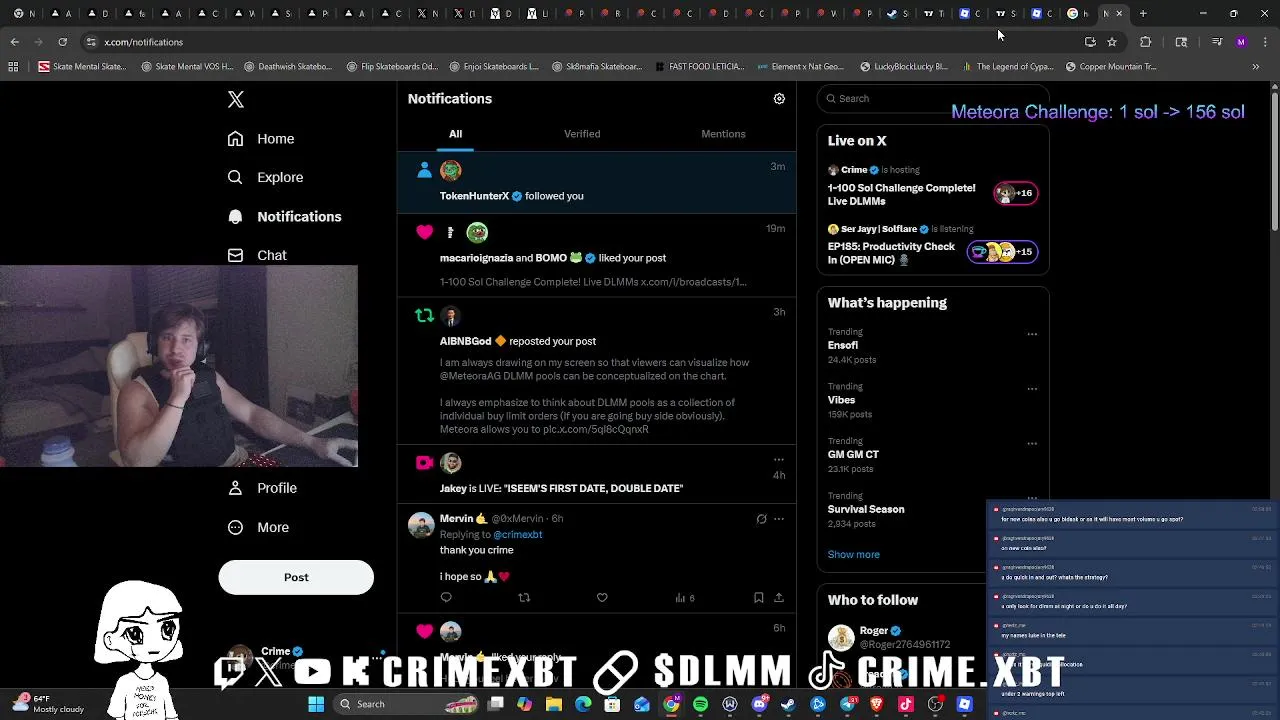Viewport: 1280px width, 720px height.
Task: Select the All notifications tab
Action: (455, 134)
